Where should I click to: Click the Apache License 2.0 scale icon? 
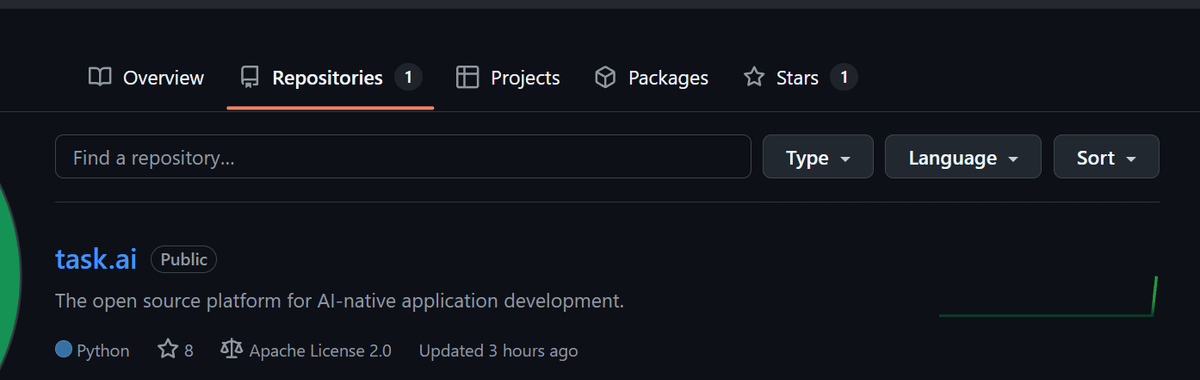[x=231, y=350]
